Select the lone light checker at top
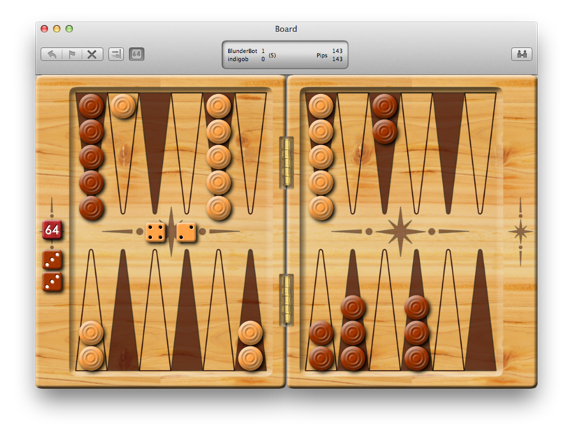The image size is (573, 438). pos(123,106)
